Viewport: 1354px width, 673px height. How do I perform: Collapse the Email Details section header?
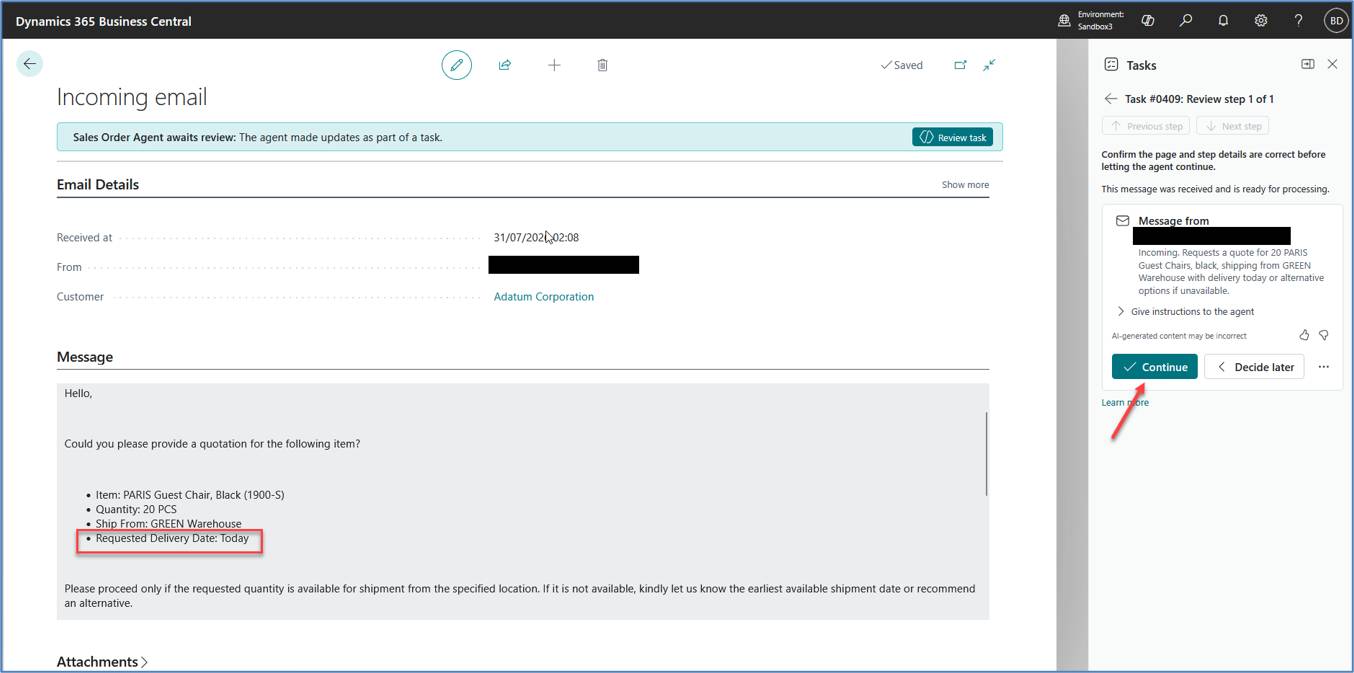click(x=98, y=185)
